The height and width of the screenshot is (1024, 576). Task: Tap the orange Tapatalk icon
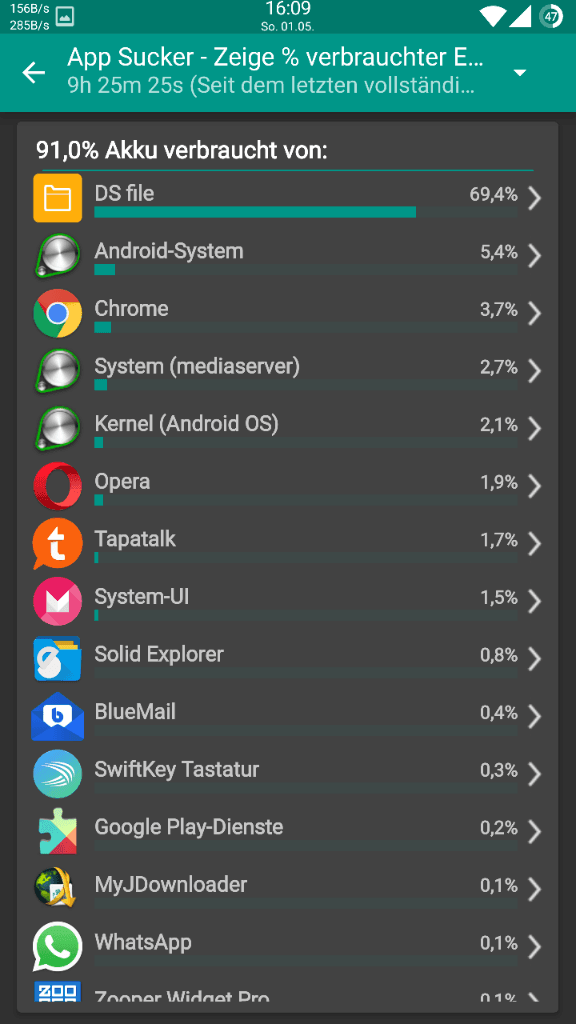coord(57,543)
